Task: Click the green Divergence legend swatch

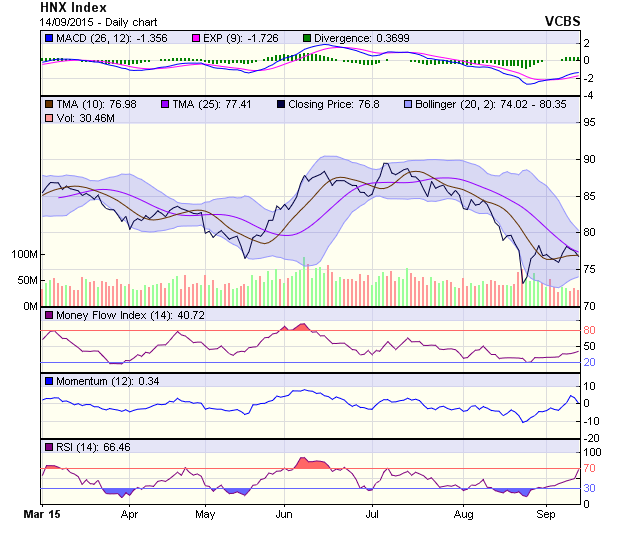Action: [x=307, y=38]
